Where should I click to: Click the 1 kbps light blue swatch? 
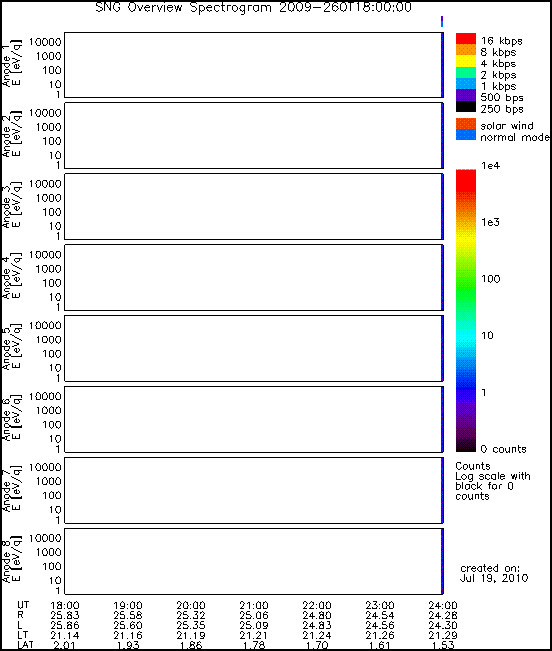pos(466,83)
